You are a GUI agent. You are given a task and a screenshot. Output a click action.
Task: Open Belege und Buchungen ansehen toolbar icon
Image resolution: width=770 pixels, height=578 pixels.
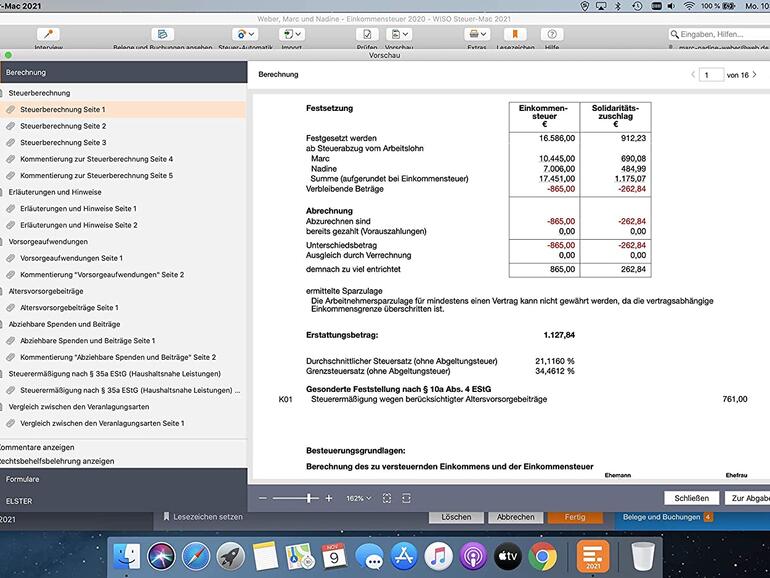163,34
